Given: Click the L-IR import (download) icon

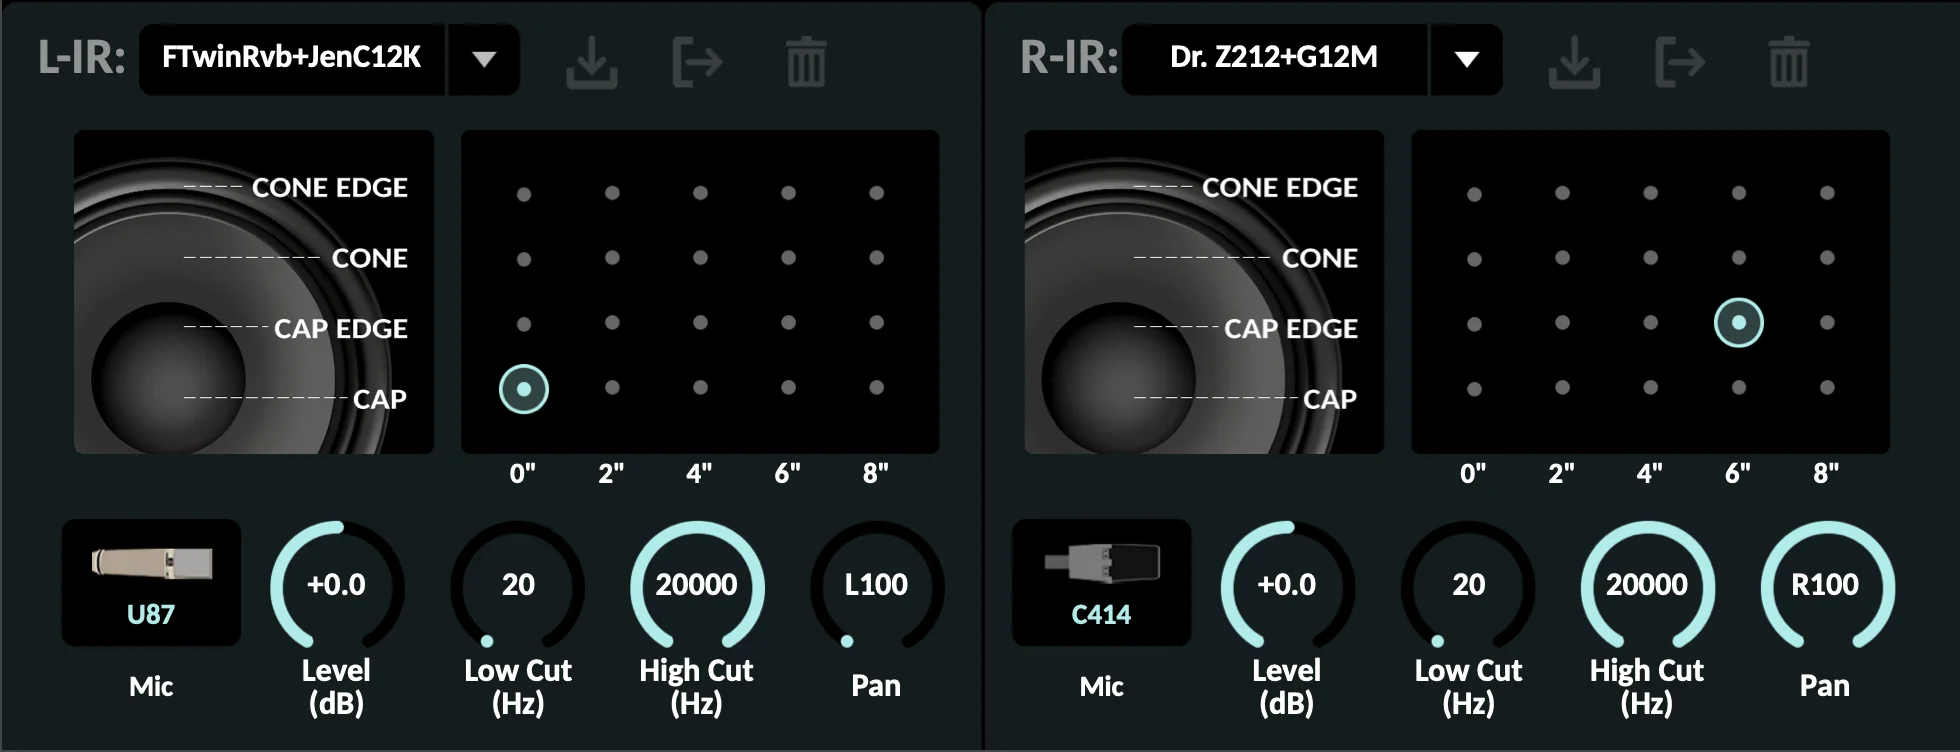Looking at the screenshot, I should 592,62.
